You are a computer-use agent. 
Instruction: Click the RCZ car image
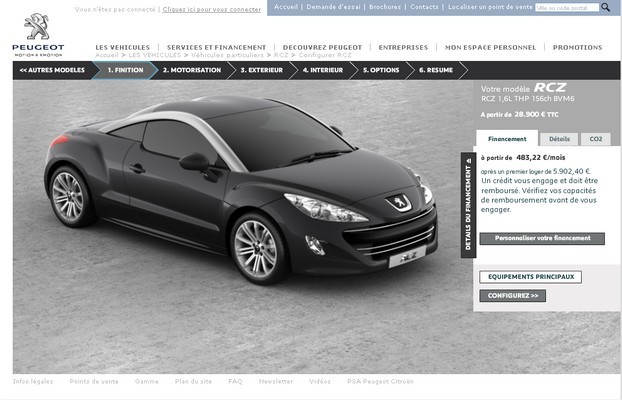tap(241, 188)
